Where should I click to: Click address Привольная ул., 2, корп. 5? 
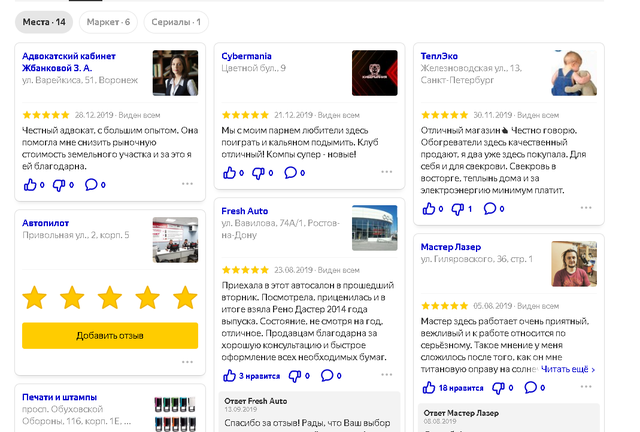(x=76, y=235)
